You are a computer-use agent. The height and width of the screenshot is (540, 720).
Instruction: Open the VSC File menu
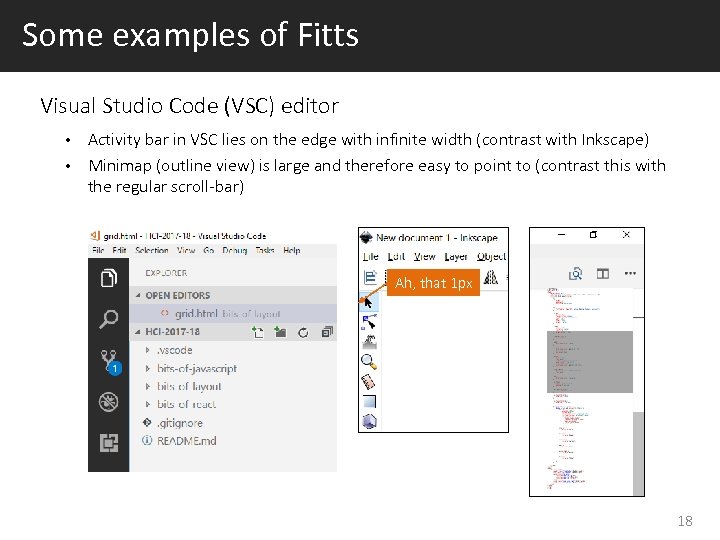98,250
